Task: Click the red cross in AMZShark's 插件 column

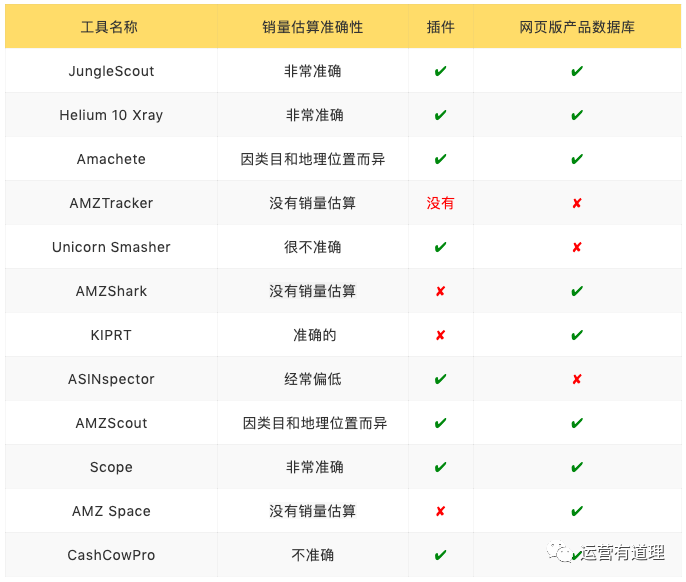Action: click(x=440, y=291)
